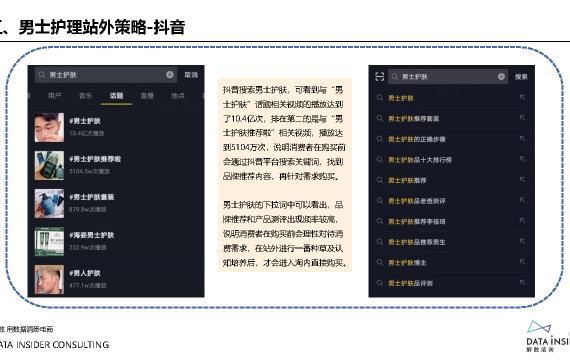Click magnifier icon before 男士护肤品评测

(380, 283)
